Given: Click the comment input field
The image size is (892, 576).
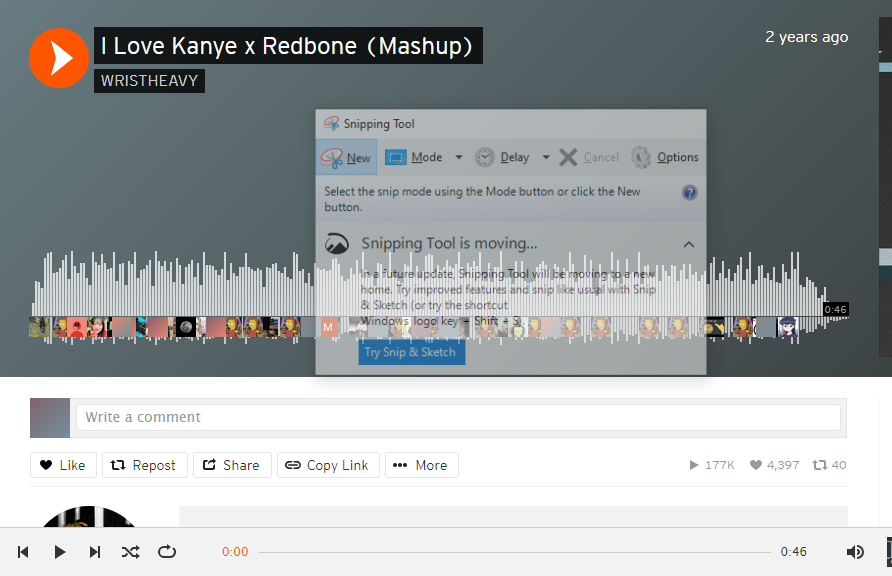Looking at the screenshot, I should click(x=458, y=417).
